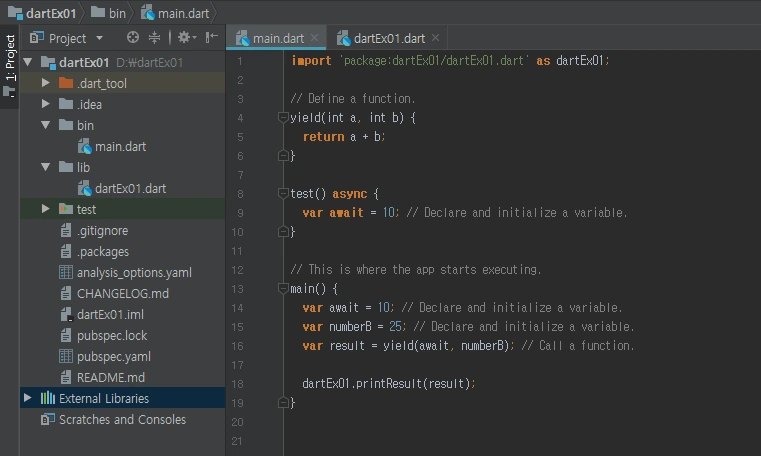Open the Project view dropdown
This screenshot has width=761, height=456.
99,39
